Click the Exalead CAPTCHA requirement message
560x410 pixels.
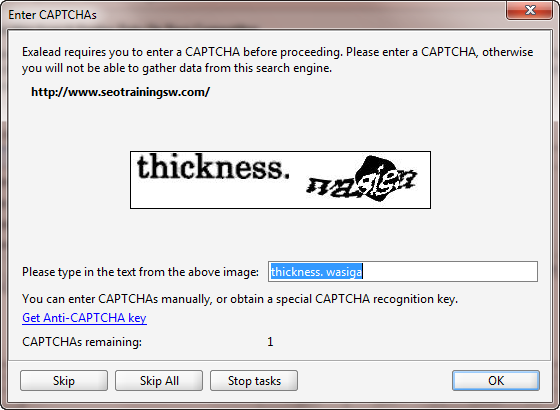(x=278, y=60)
